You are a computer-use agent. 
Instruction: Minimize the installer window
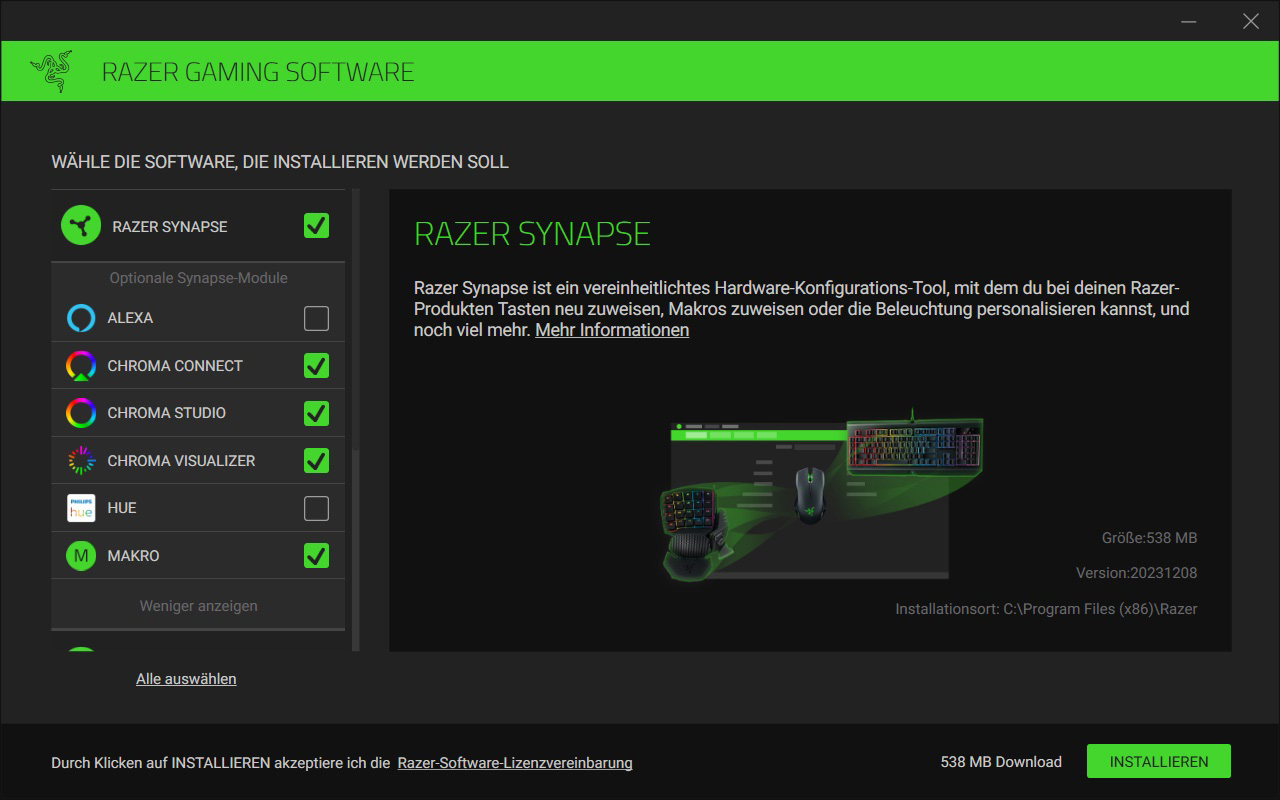click(x=1187, y=21)
